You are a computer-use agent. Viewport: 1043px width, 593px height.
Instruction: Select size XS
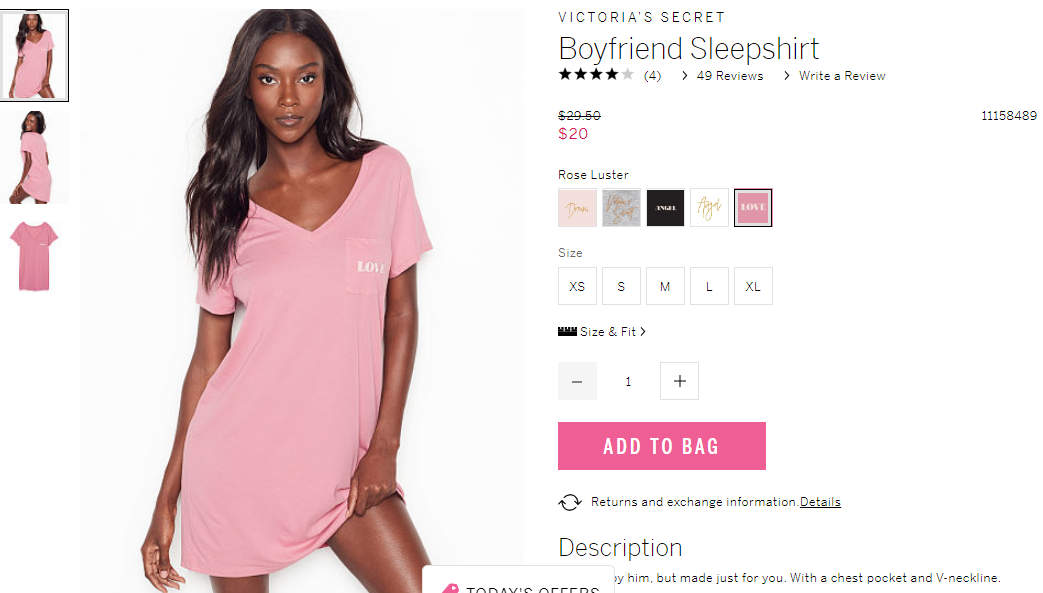[577, 286]
